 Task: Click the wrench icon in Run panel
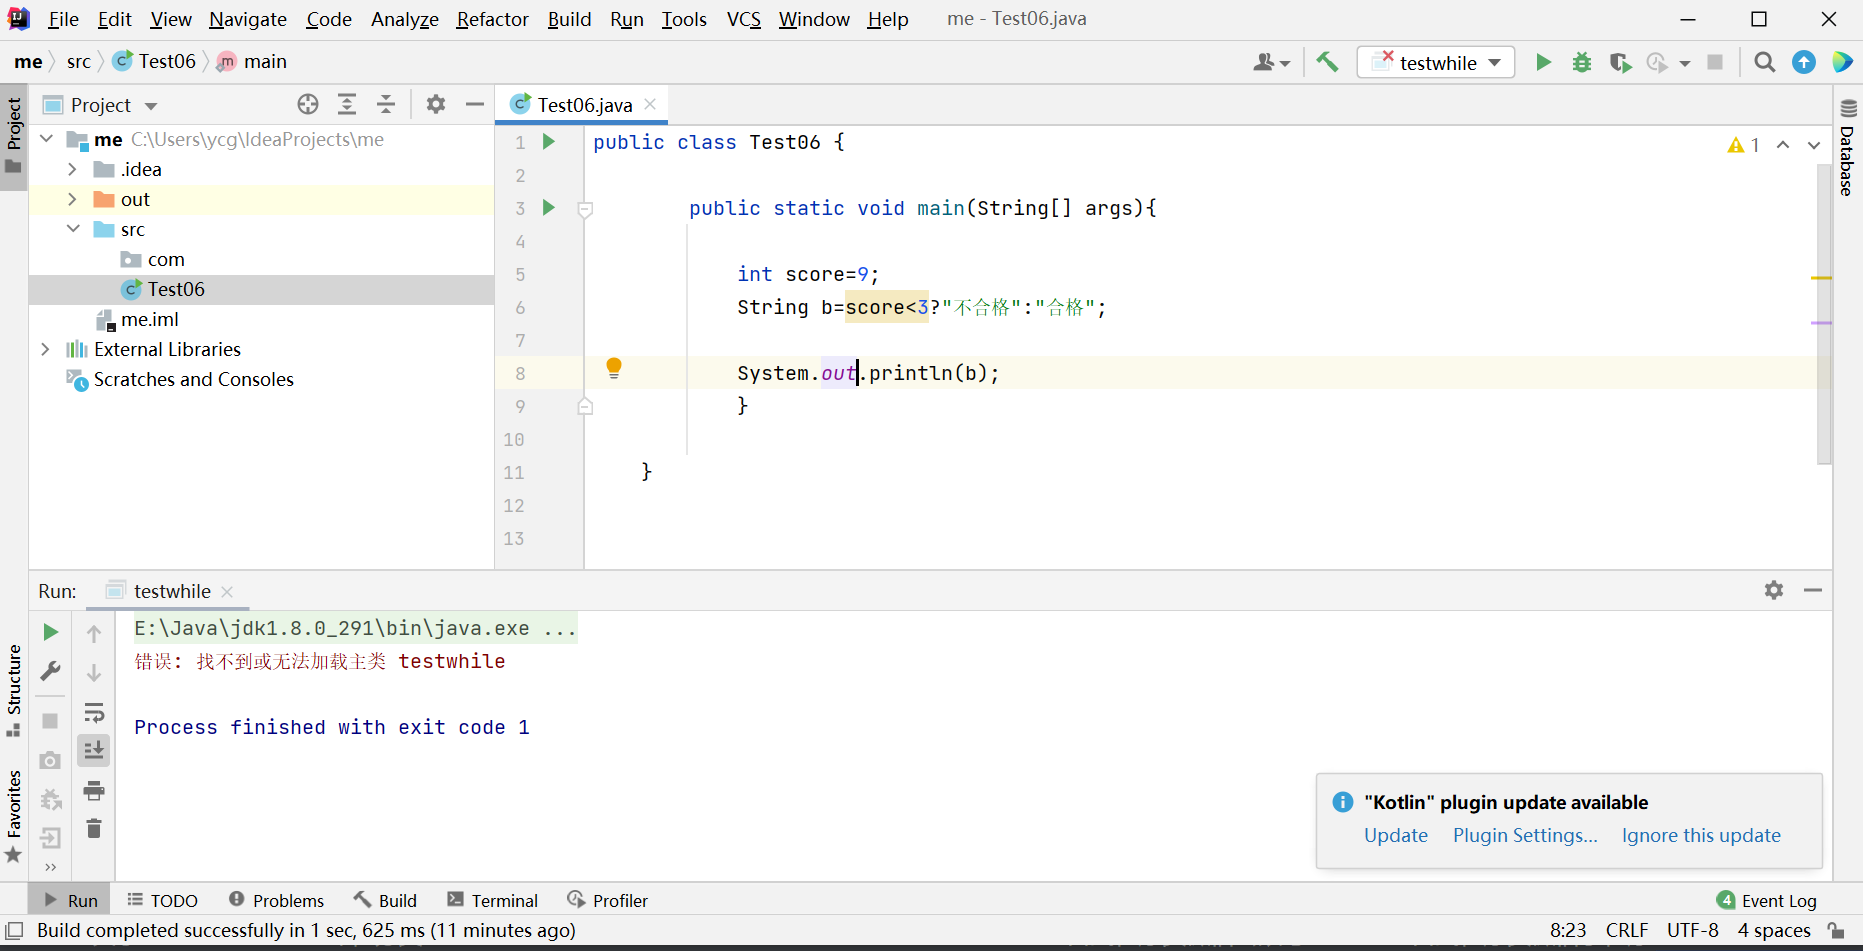(50, 671)
